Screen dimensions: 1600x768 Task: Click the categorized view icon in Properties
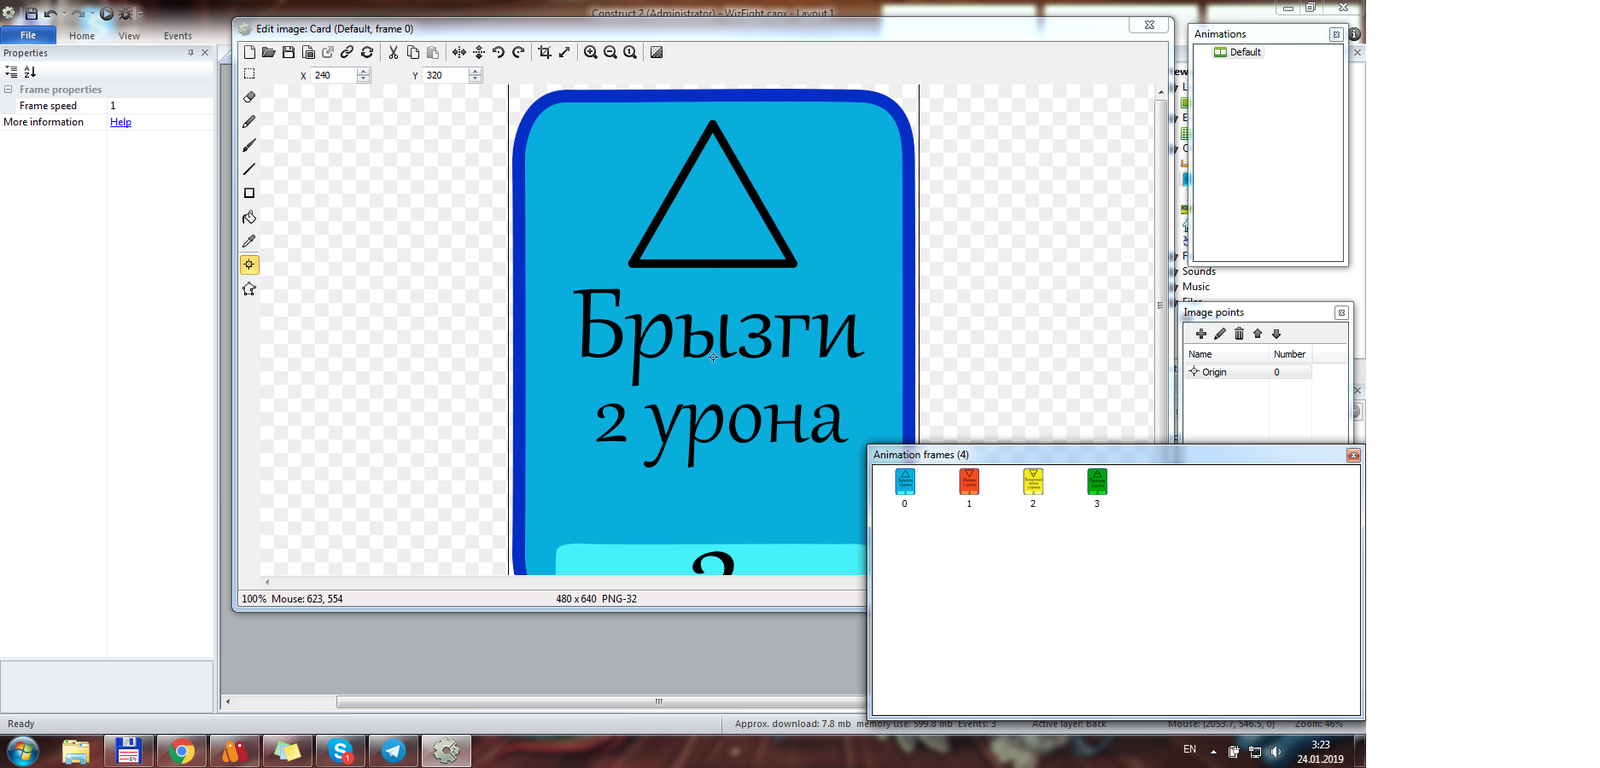11,72
